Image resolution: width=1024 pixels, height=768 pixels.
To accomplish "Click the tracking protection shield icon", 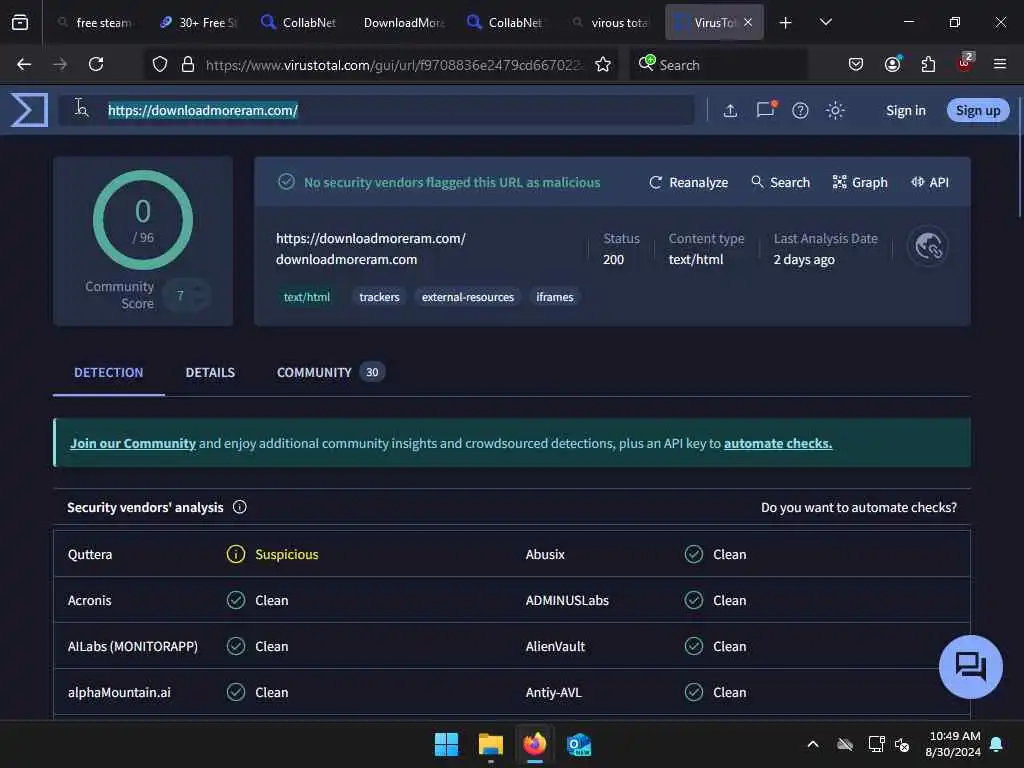I will pyautogui.click(x=160, y=64).
